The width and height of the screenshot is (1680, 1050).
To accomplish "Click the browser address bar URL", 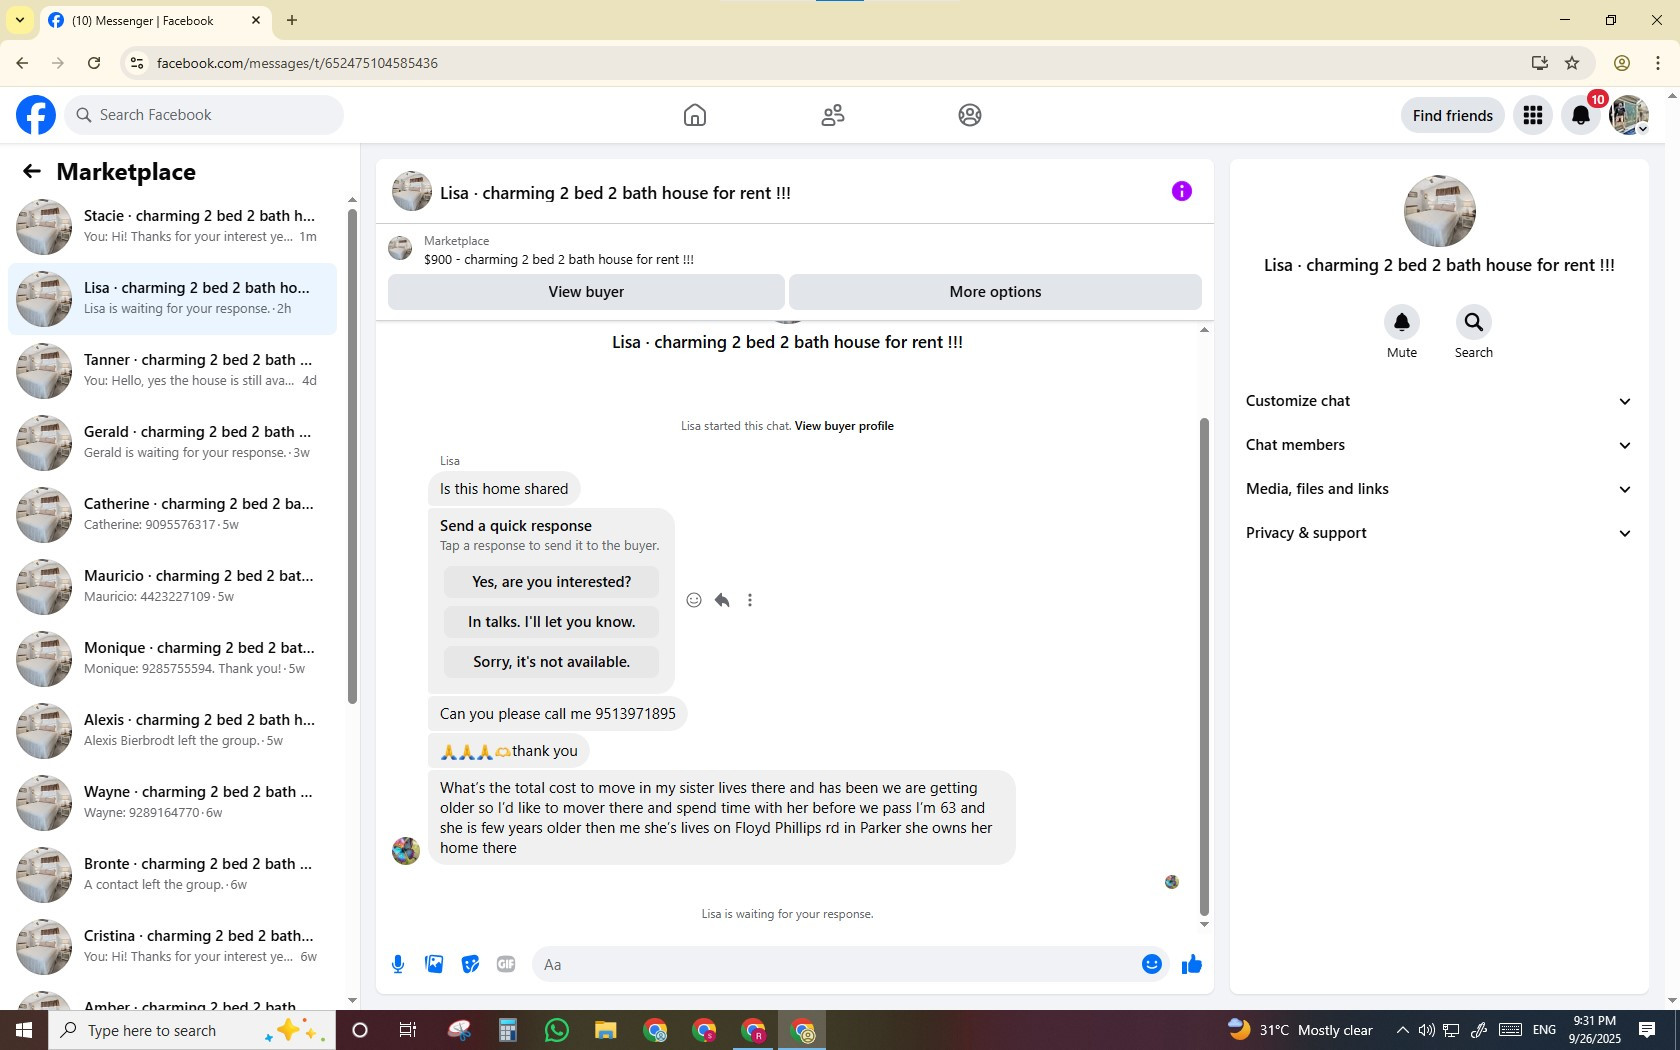I will 297,63.
